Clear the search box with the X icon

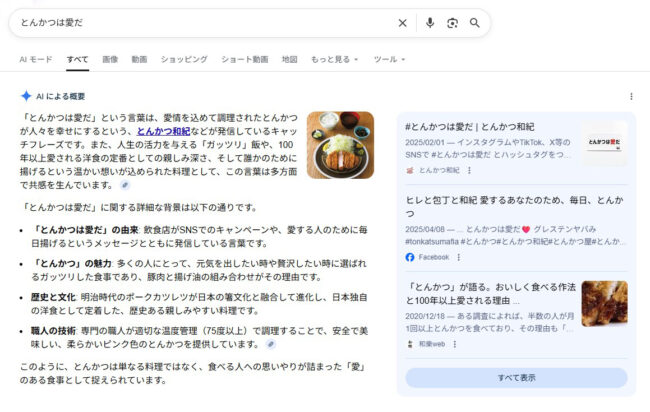402,23
